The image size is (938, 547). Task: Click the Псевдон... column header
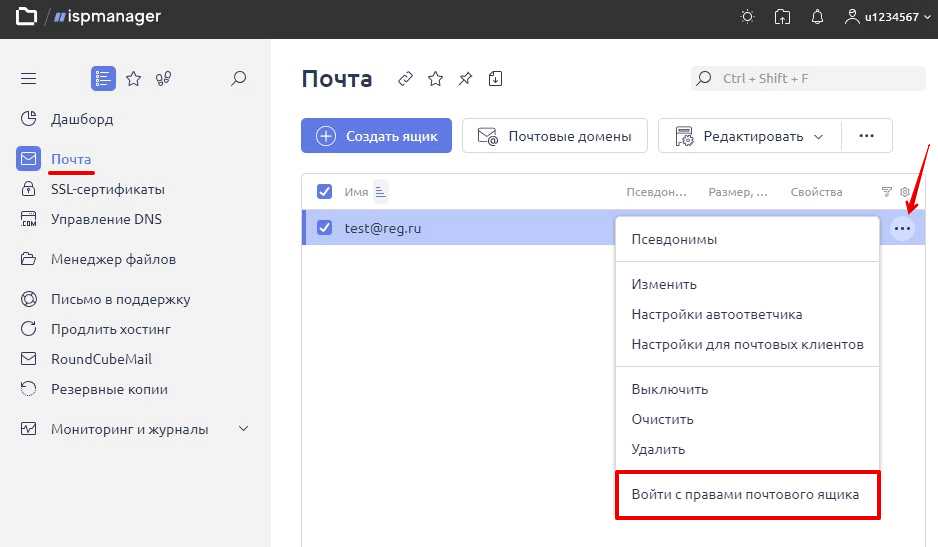point(656,192)
